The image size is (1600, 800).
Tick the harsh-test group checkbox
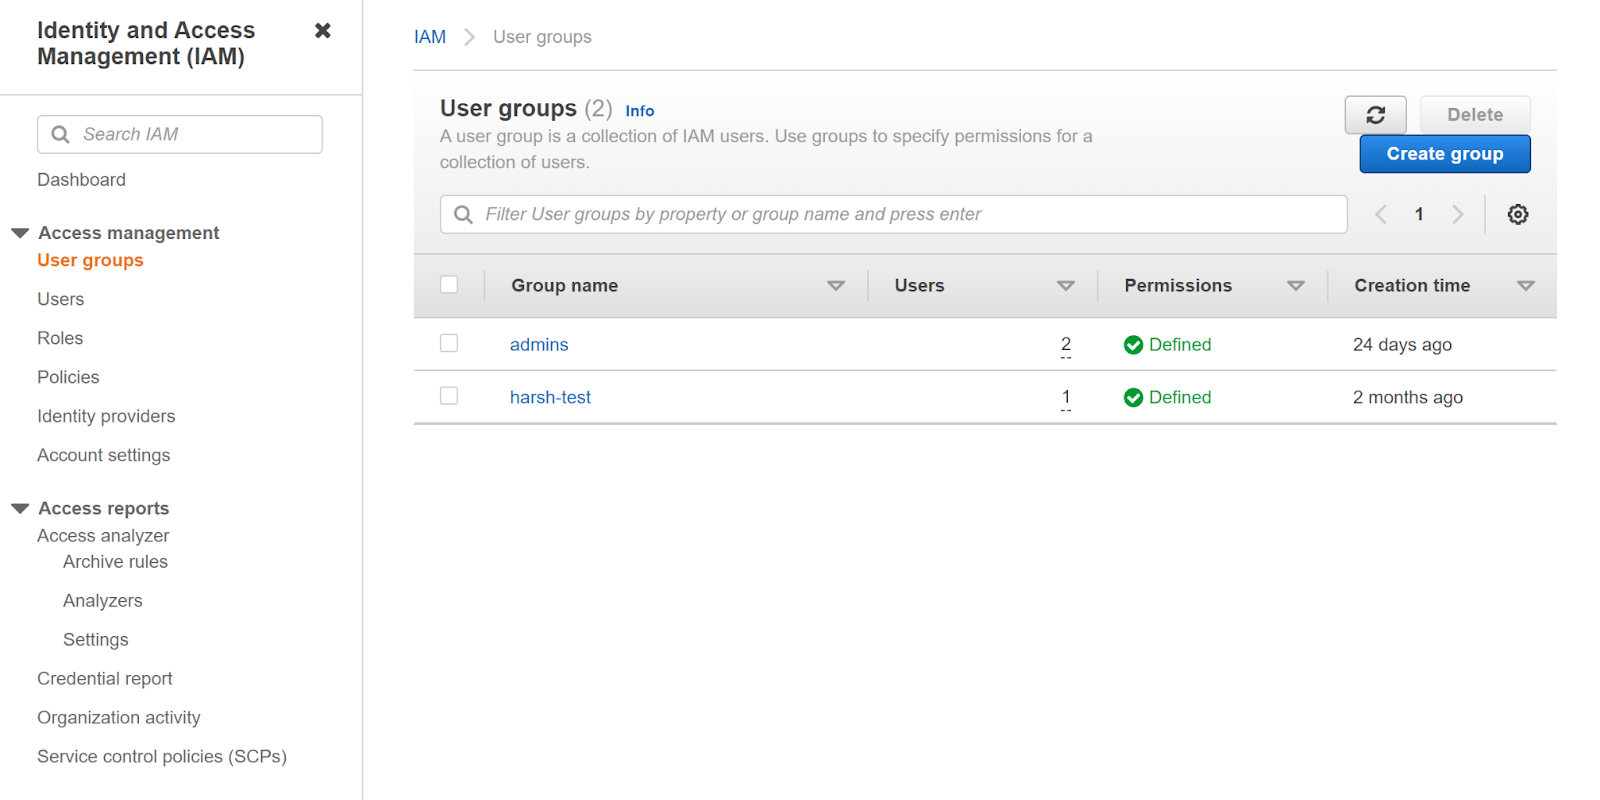(x=449, y=396)
